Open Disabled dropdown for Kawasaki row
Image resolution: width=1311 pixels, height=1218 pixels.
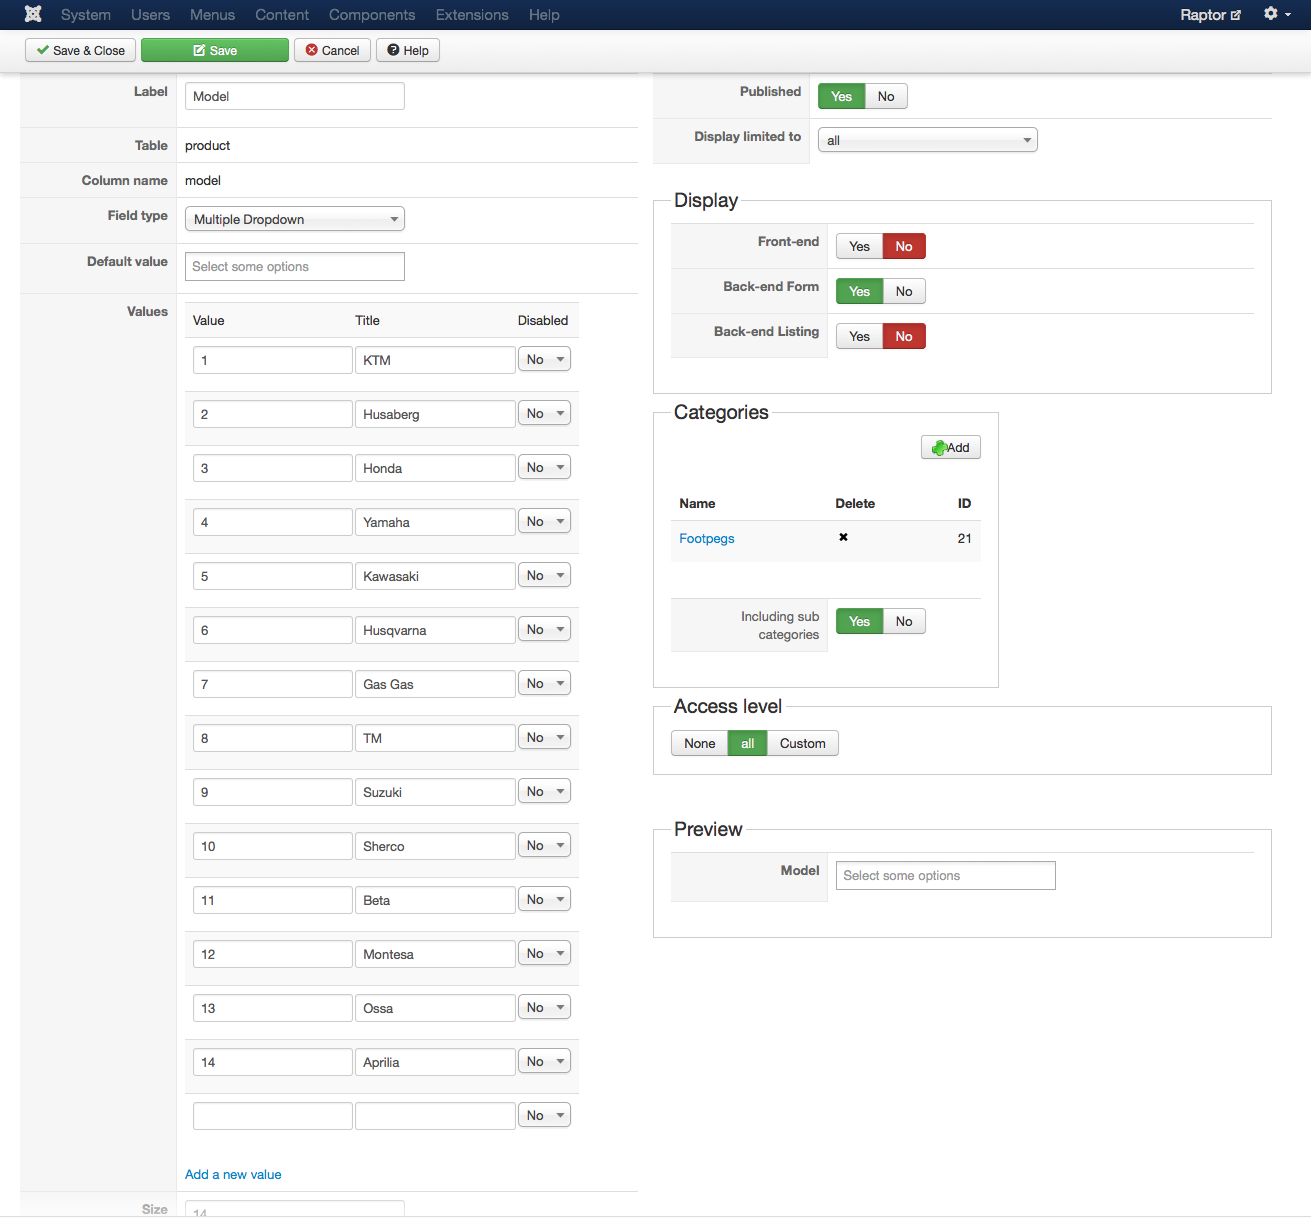tap(544, 575)
